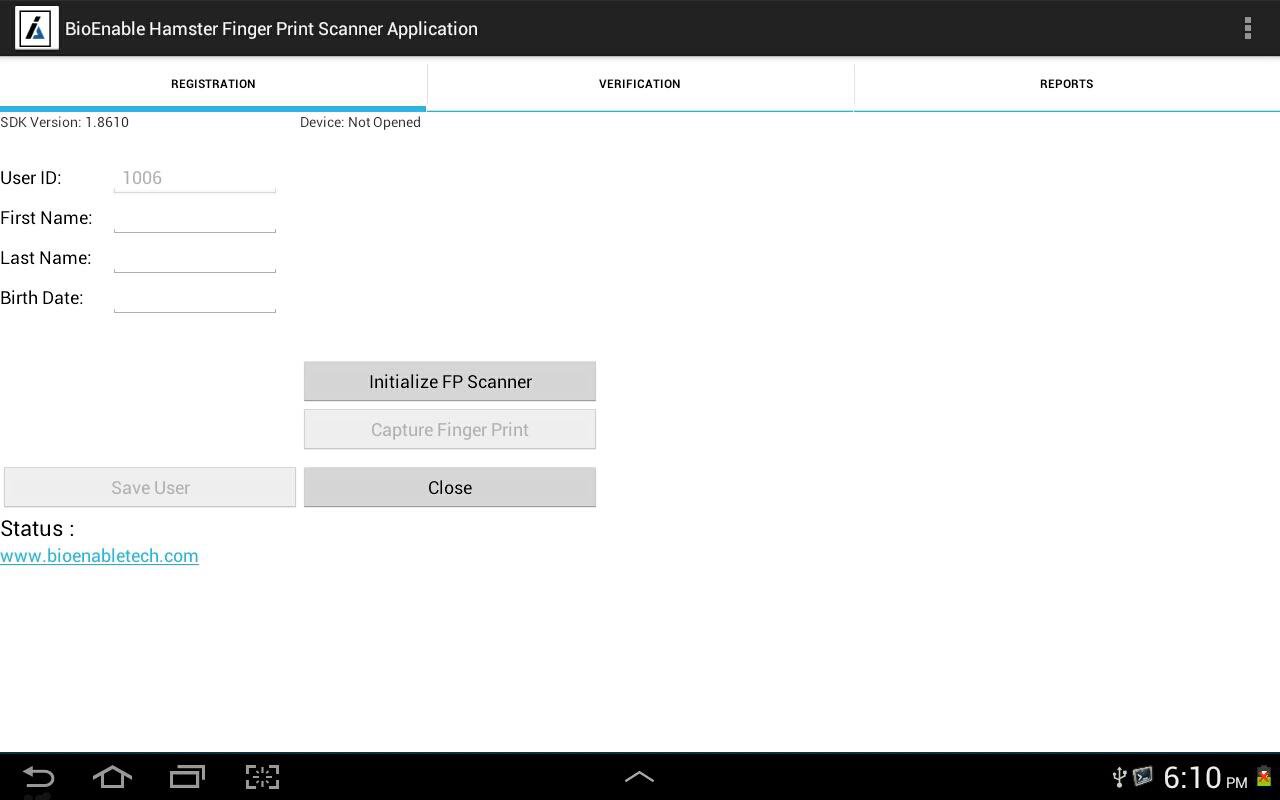Click the Capture Finger Print button
Image resolution: width=1280 pixels, height=800 pixels.
tap(450, 429)
